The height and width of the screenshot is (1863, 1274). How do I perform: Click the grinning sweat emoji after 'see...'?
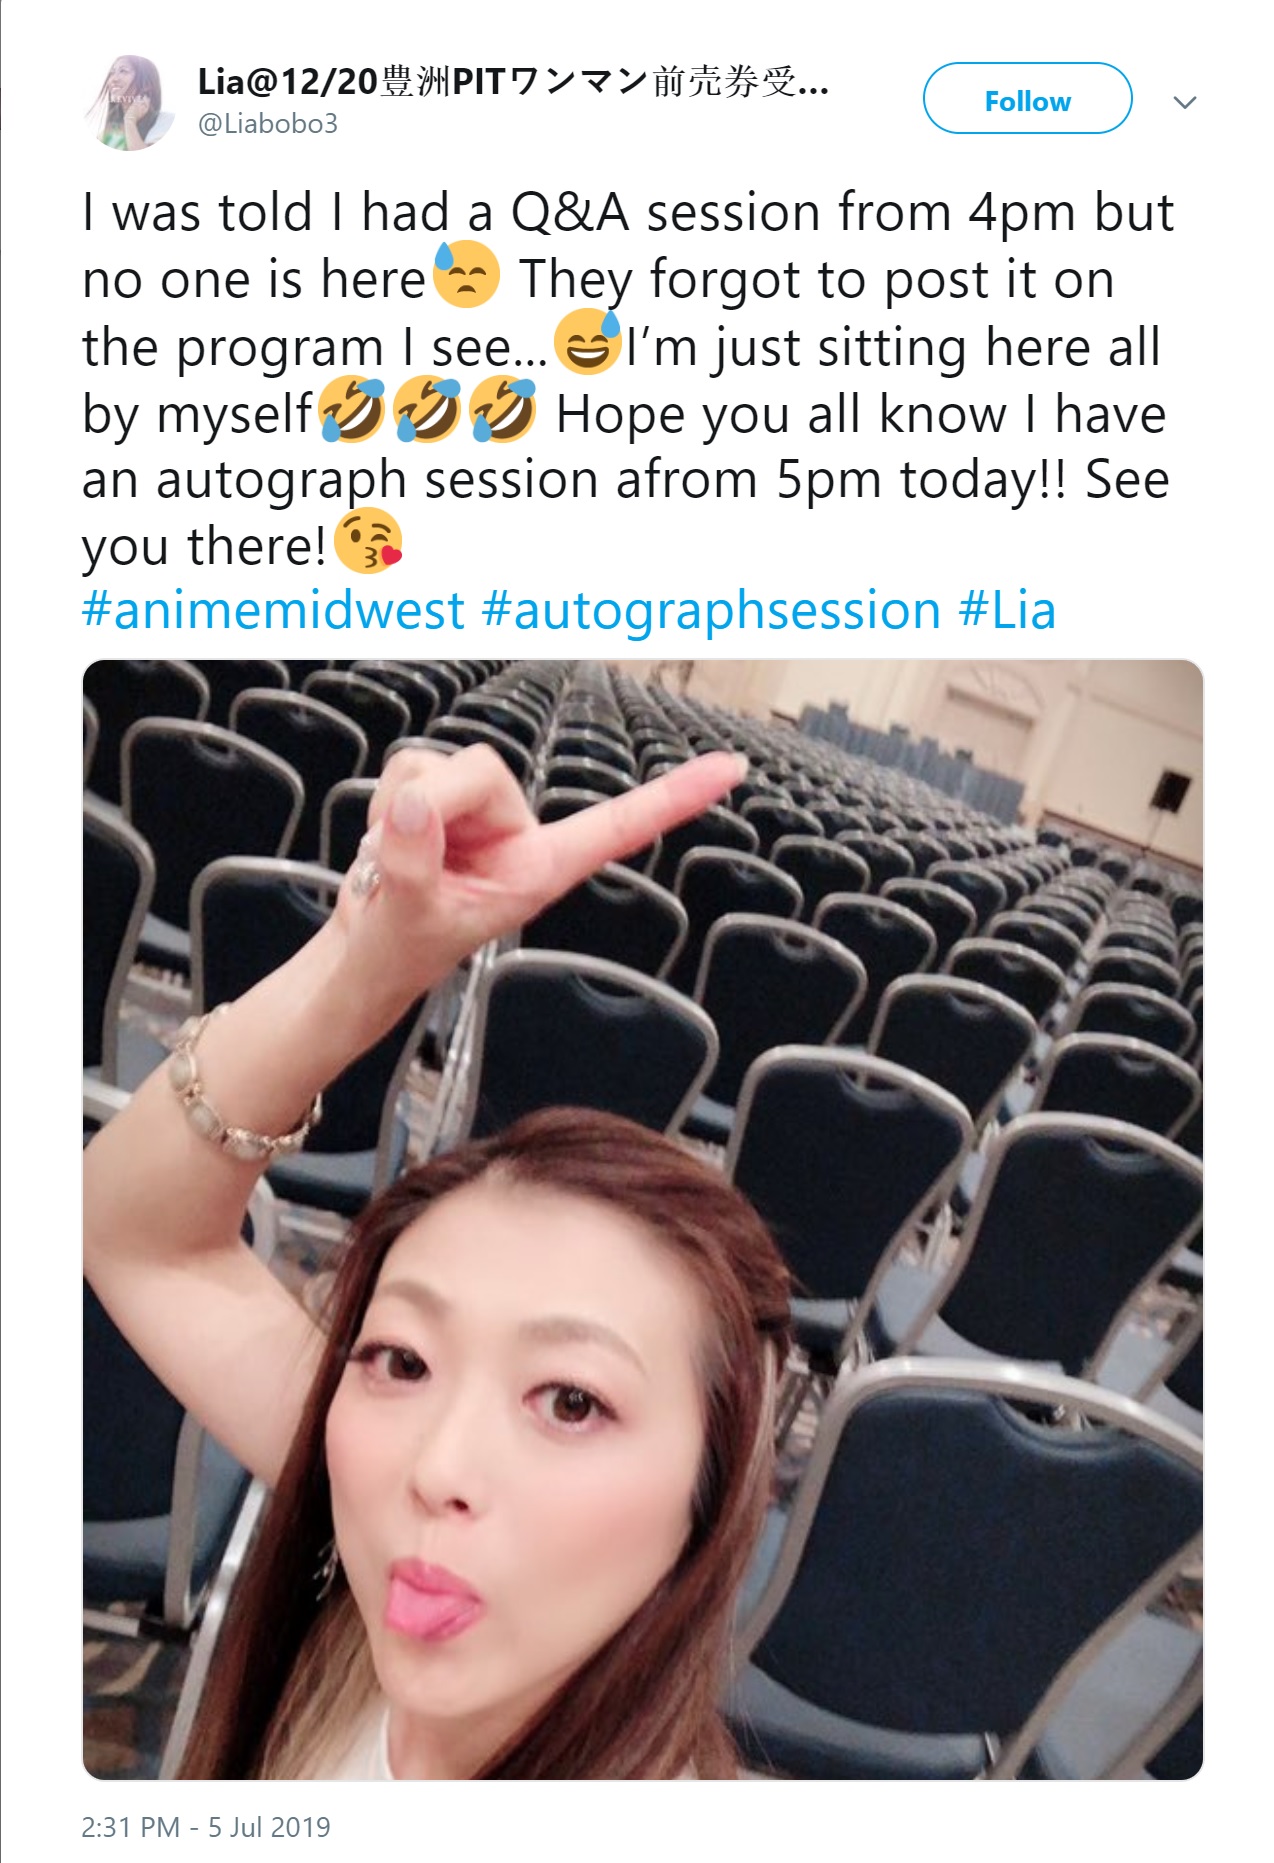coord(588,342)
